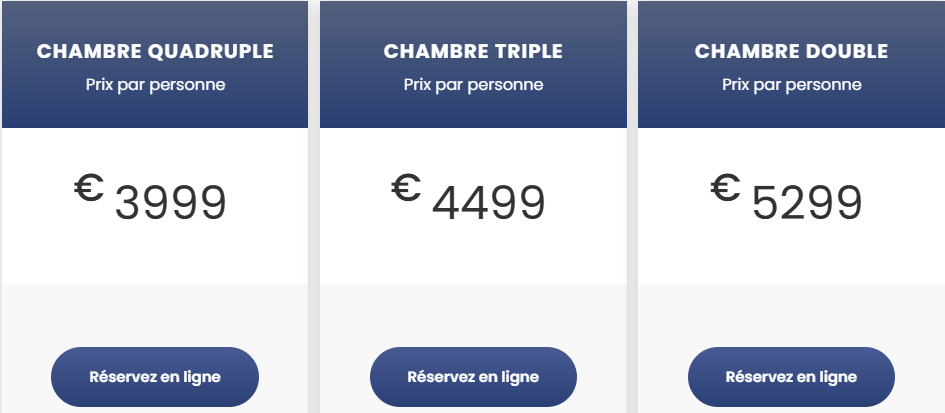Click gray footer area above Quadruple's reserve button

point(155,312)
